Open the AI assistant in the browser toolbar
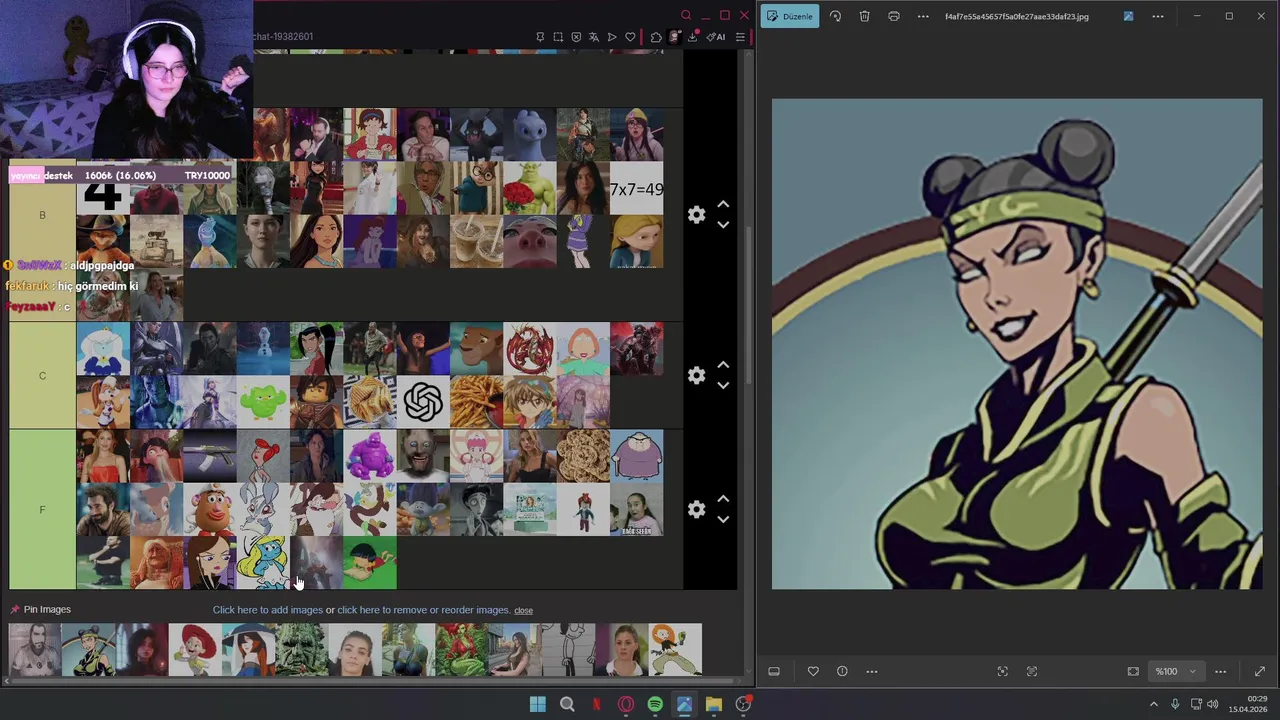Image resolution: width=1280 pixels, height=720 pixels. (716, 37)
